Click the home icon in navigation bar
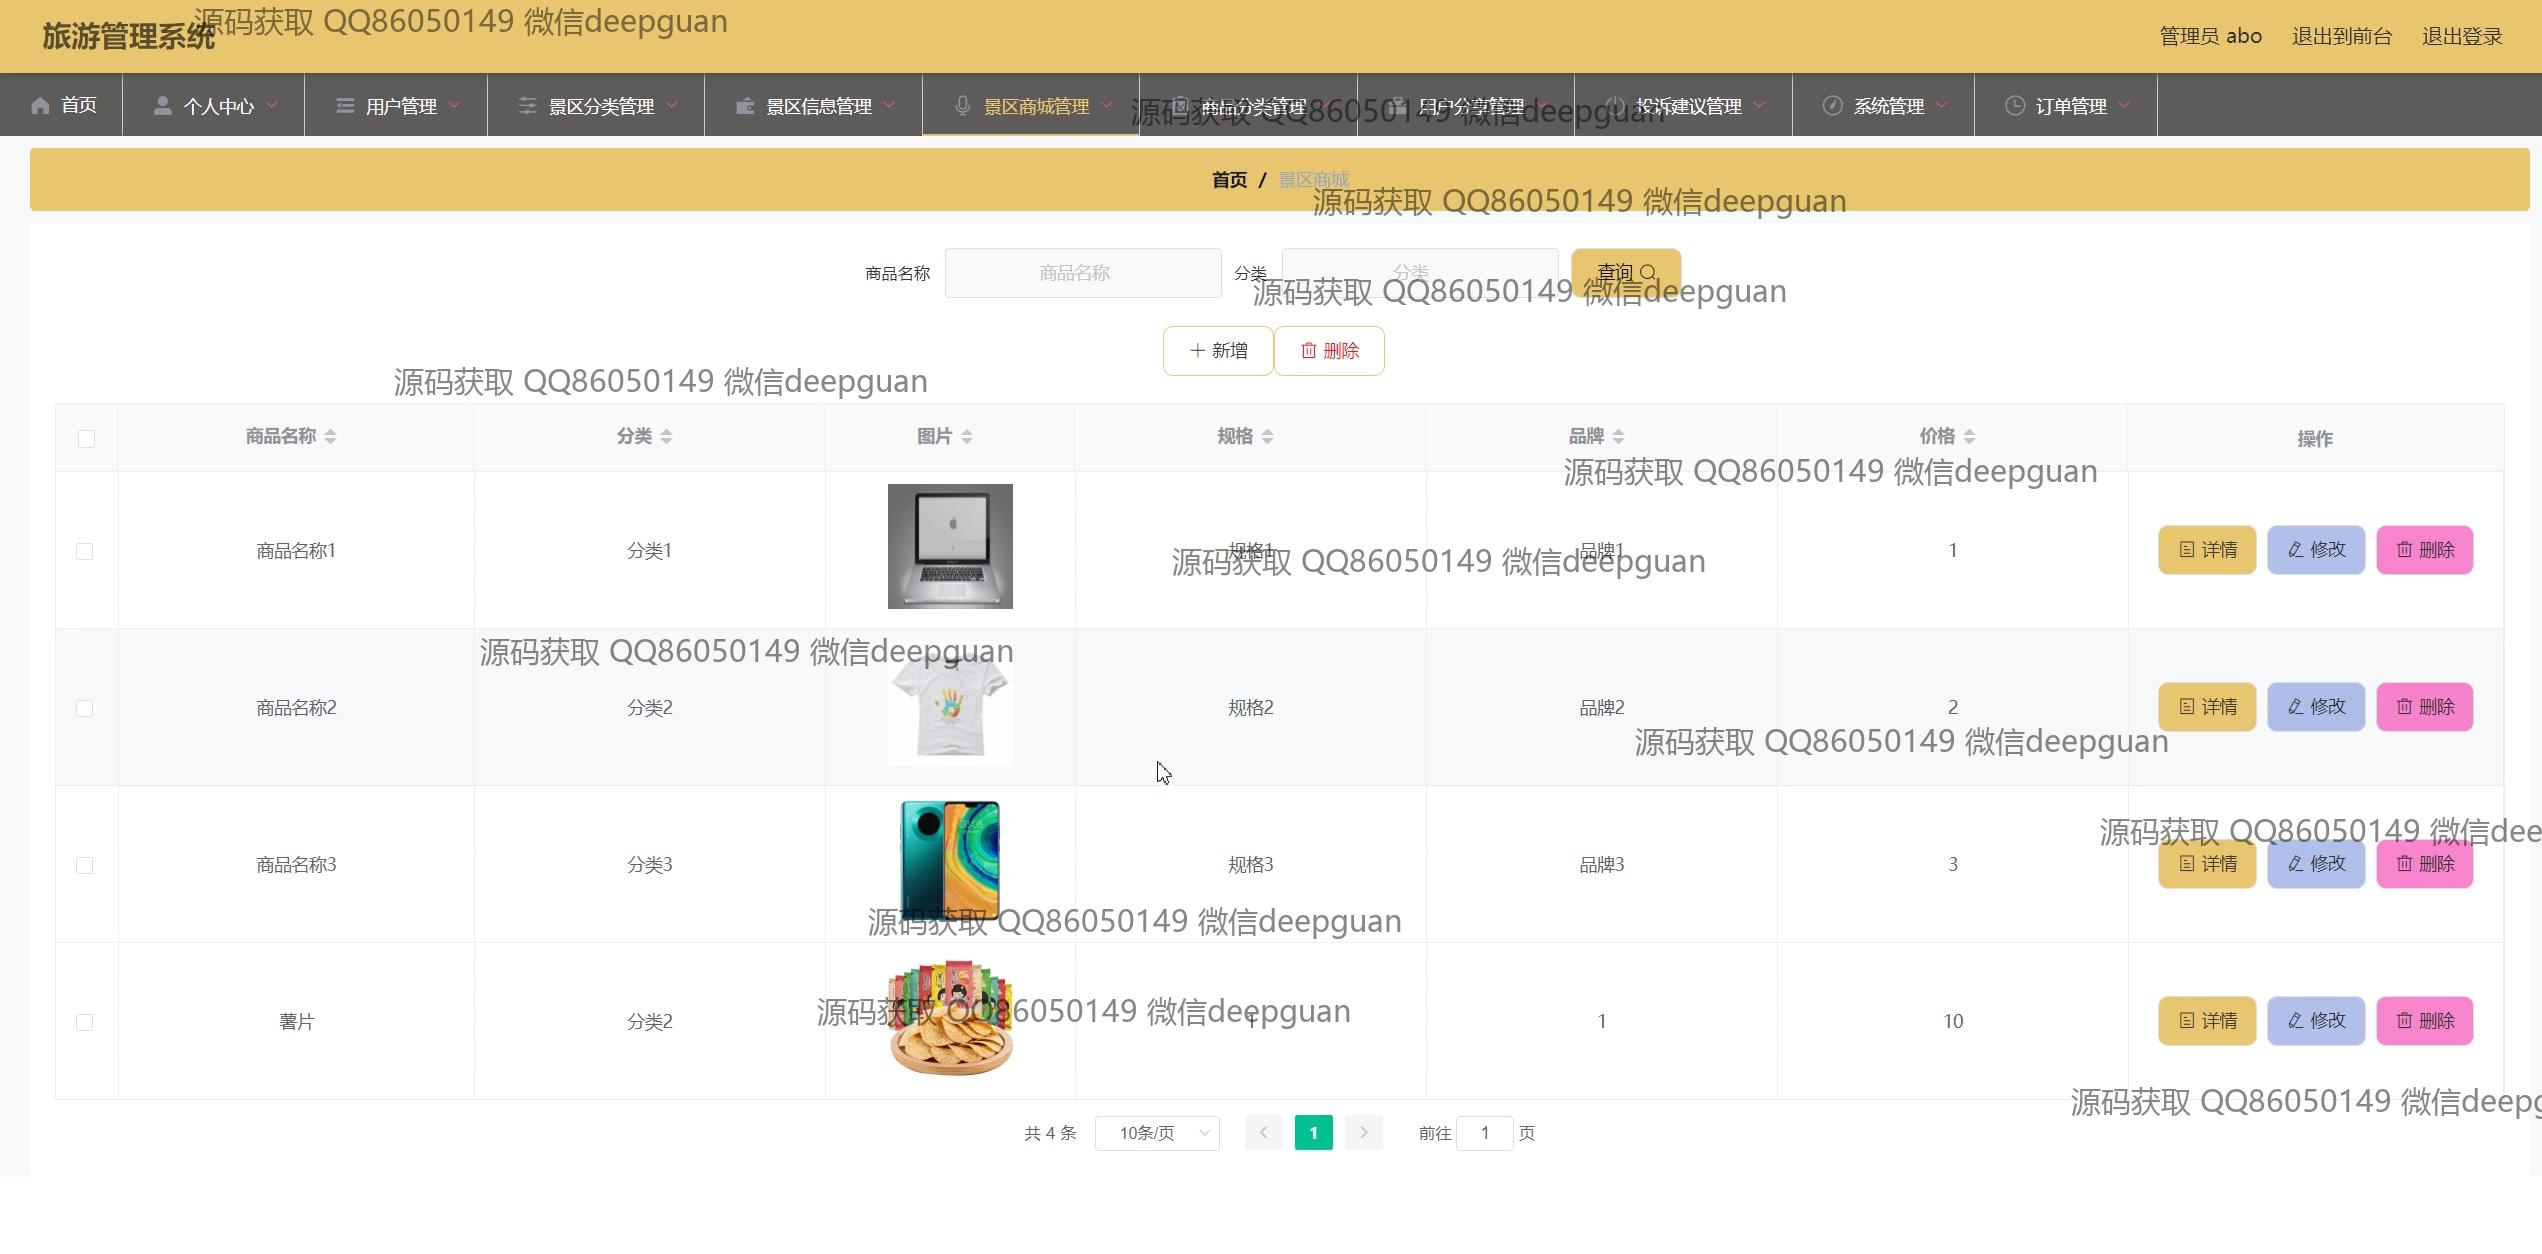Viewport: 2542px width, 1254px height. (40, 106)
